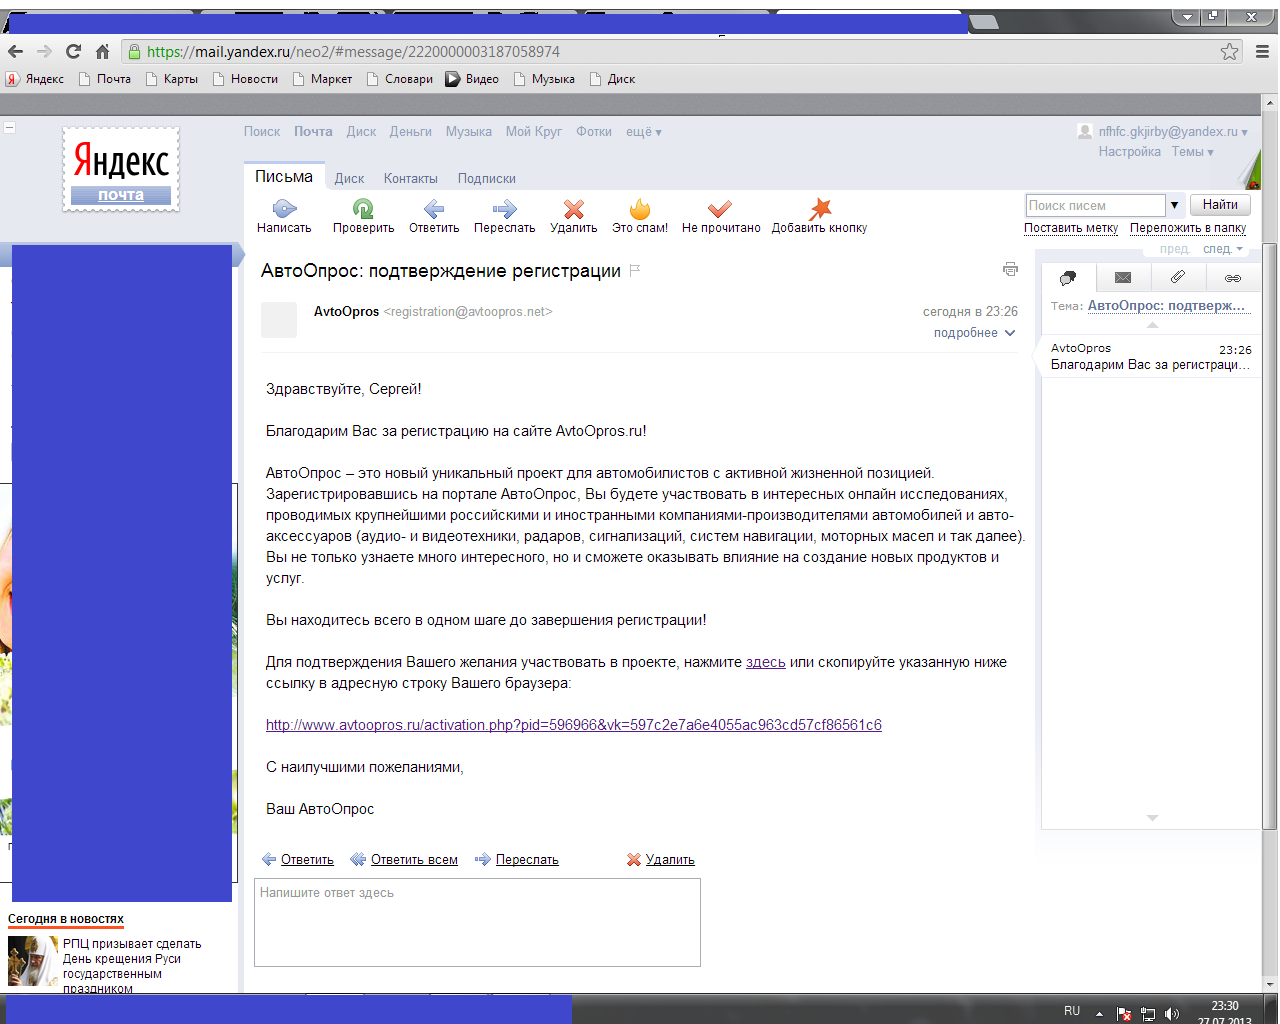Click the volume icon in system tray

(x=1172, y=1013)
